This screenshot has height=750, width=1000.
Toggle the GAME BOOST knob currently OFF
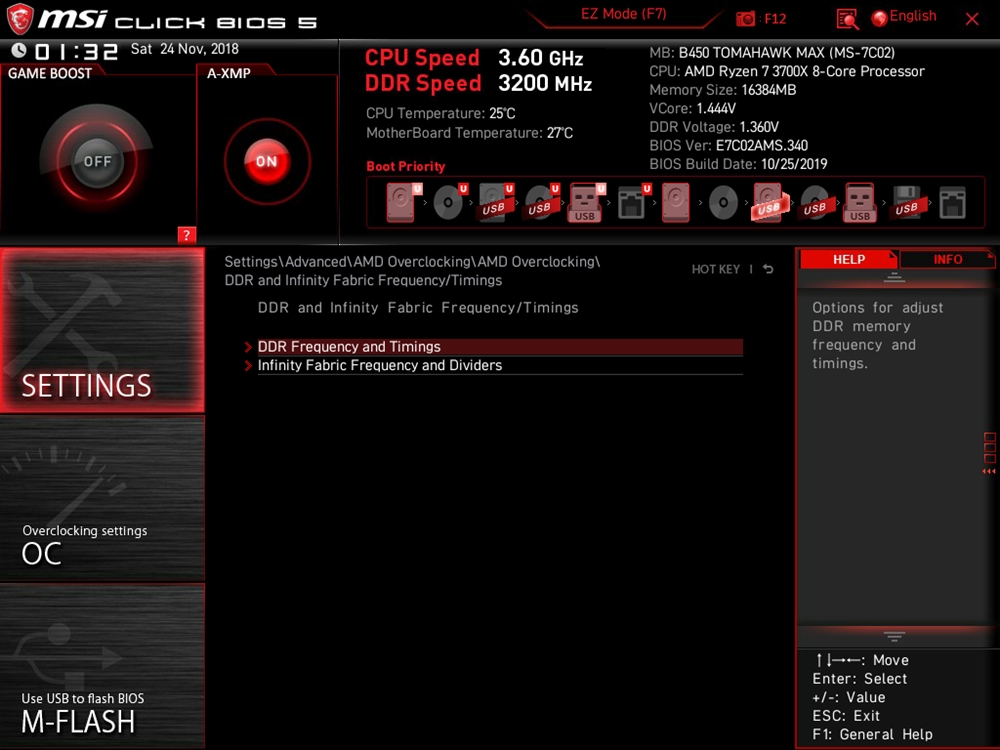tap(97, 161)
